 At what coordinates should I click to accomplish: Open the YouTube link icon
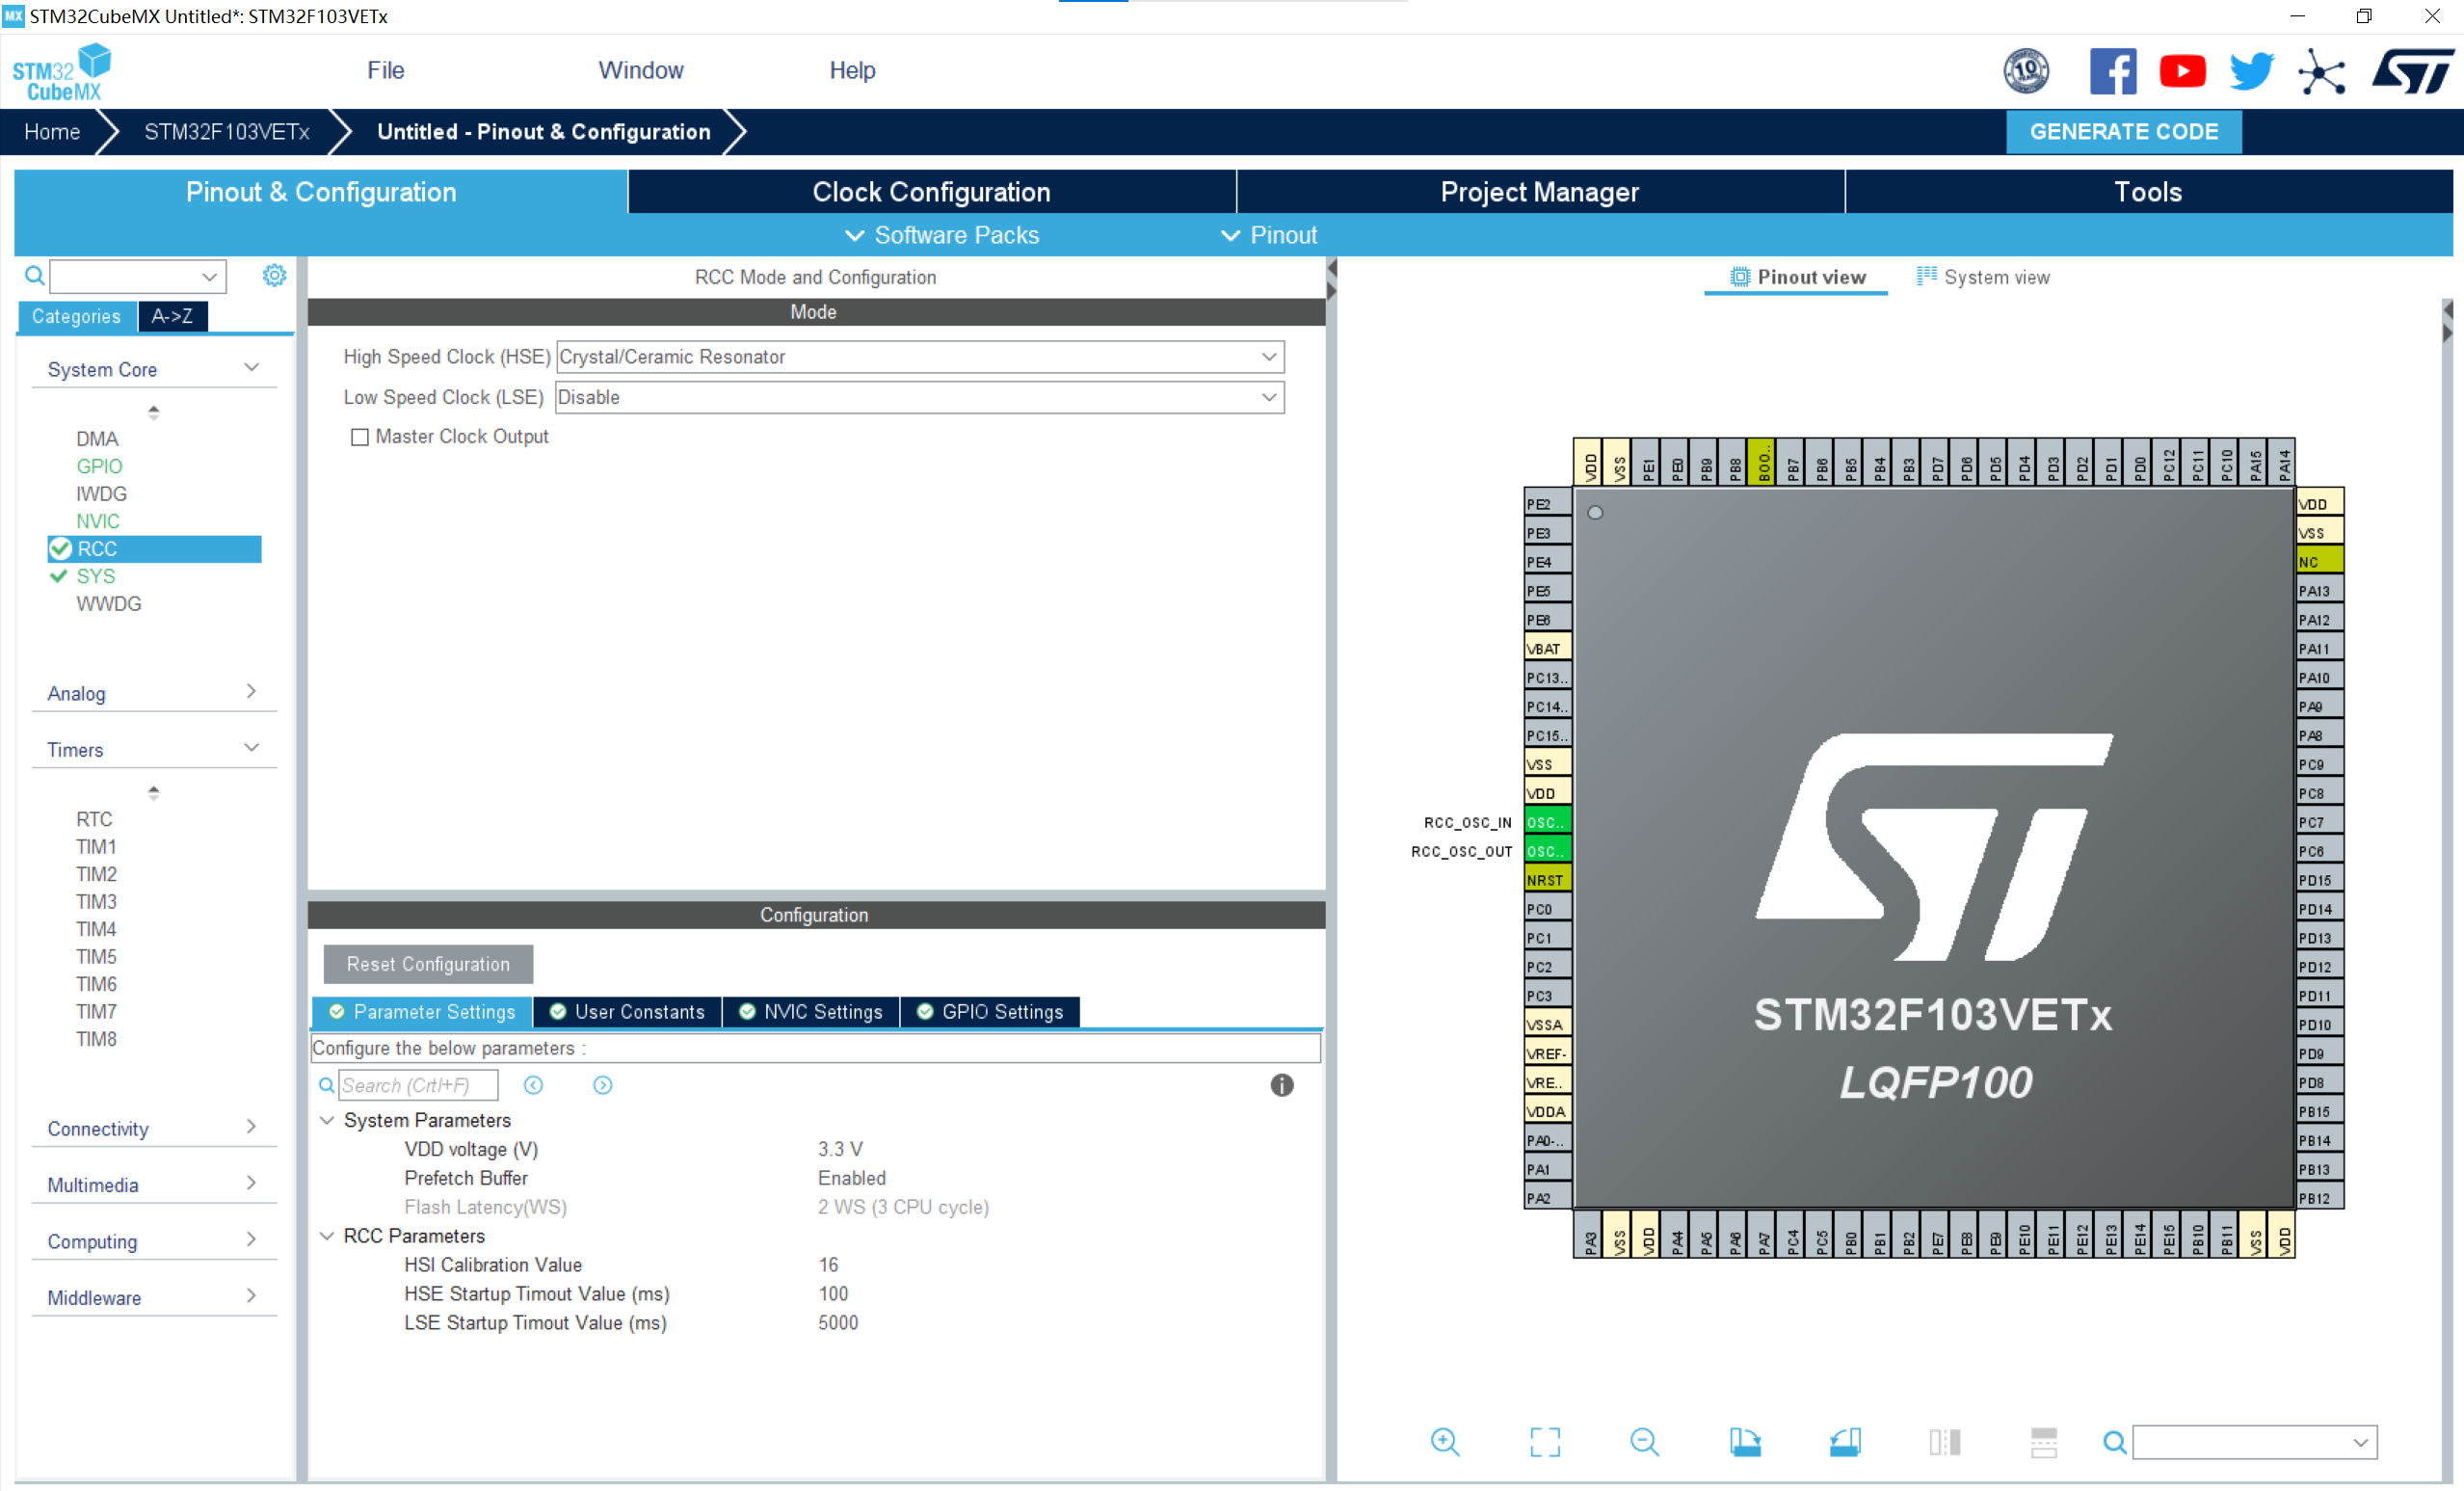click(2182, 71)
